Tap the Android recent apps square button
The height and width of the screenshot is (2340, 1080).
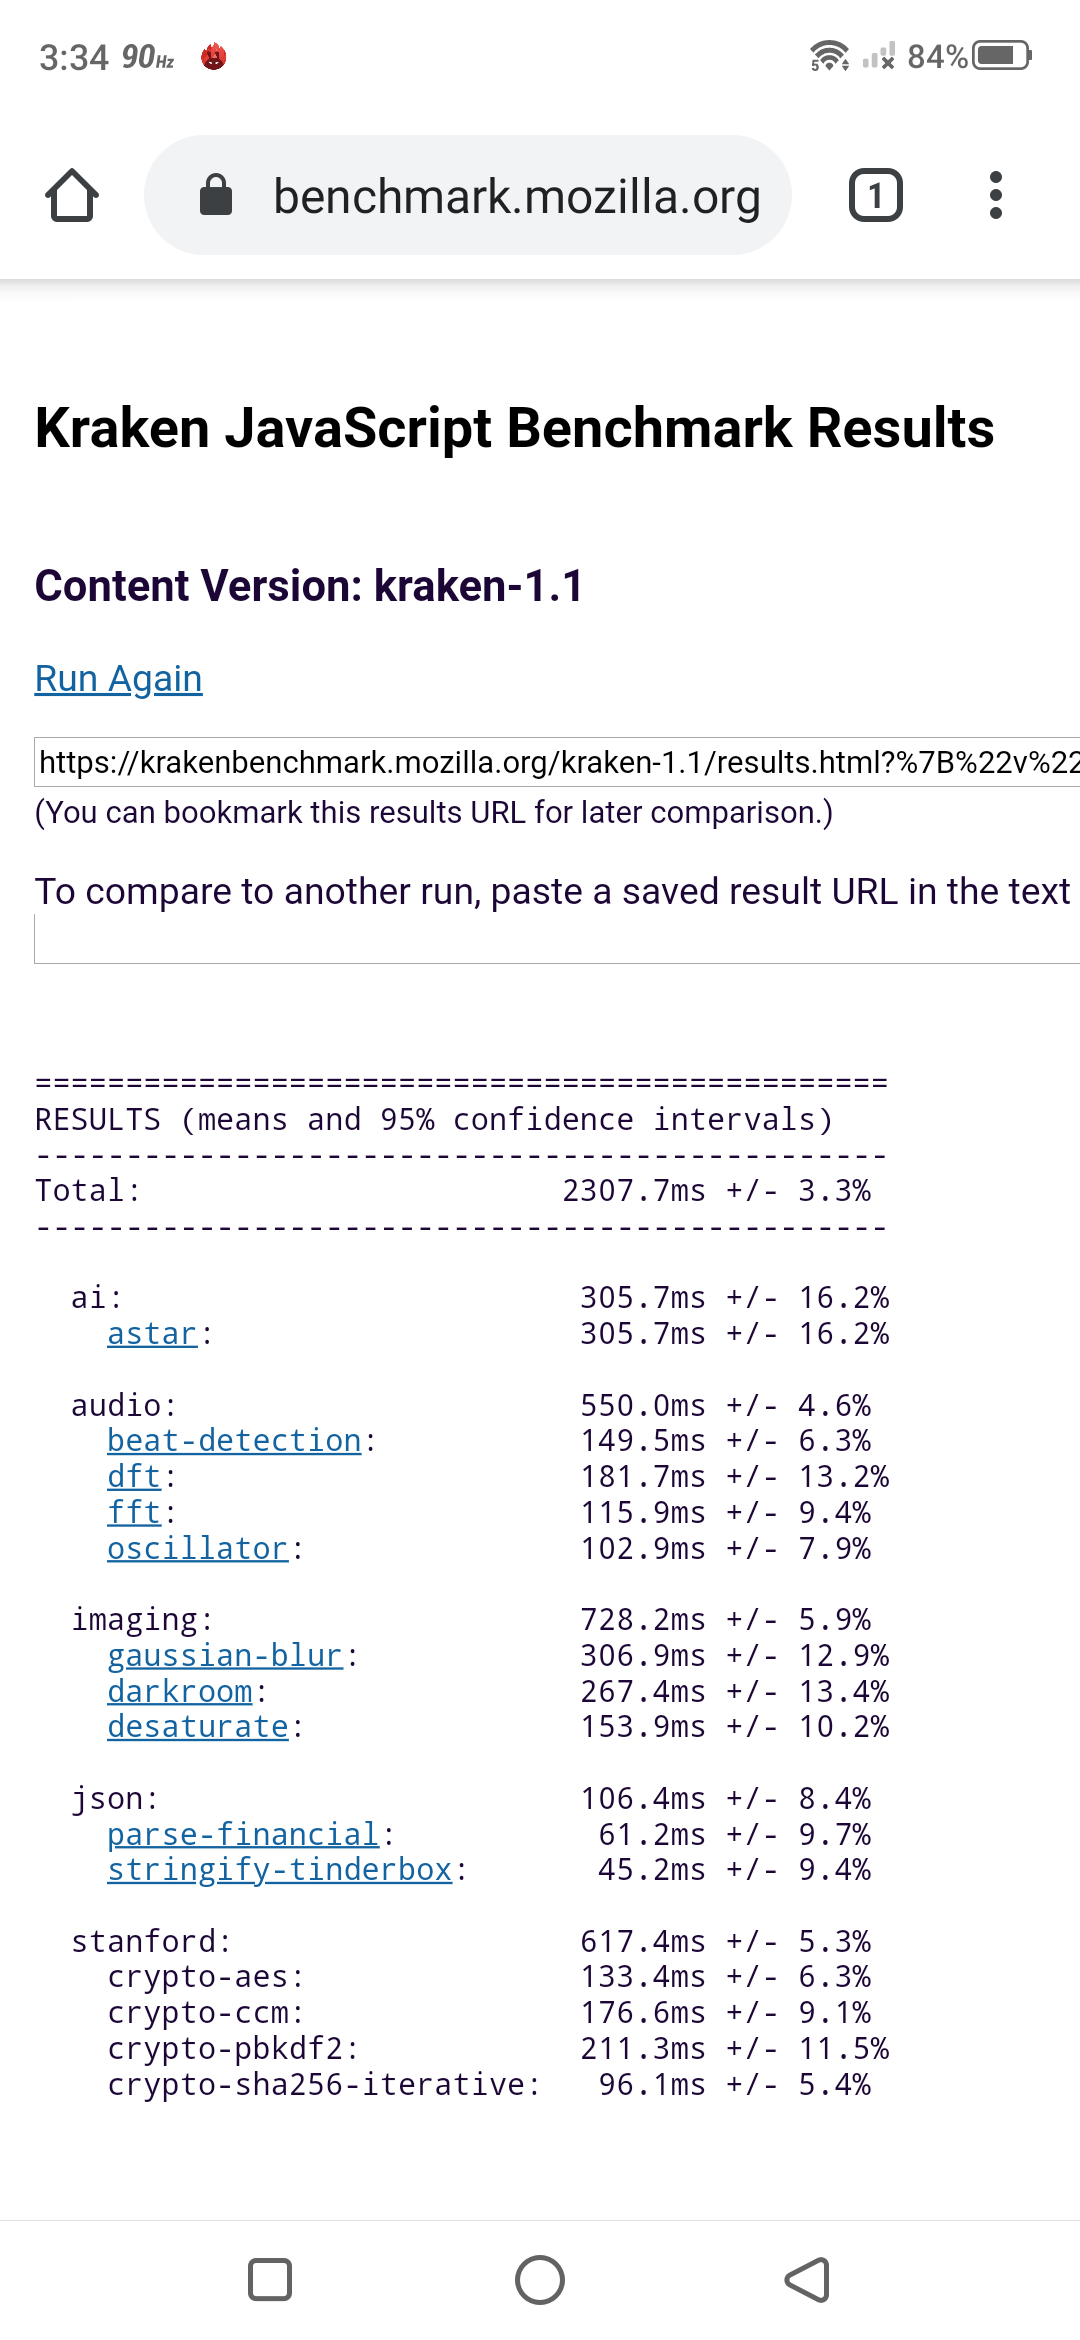tap(269, 2280)
